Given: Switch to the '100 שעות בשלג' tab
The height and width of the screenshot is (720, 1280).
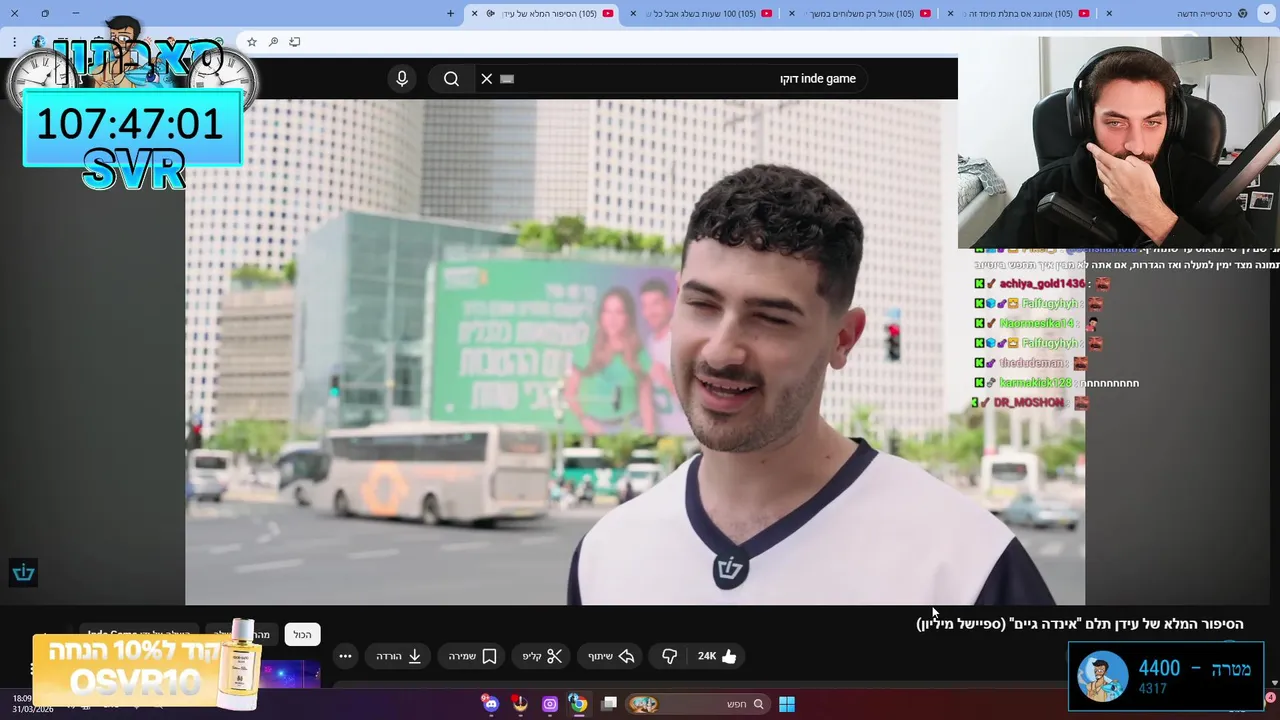Looking at the screenshot, I should pos(700,13).
